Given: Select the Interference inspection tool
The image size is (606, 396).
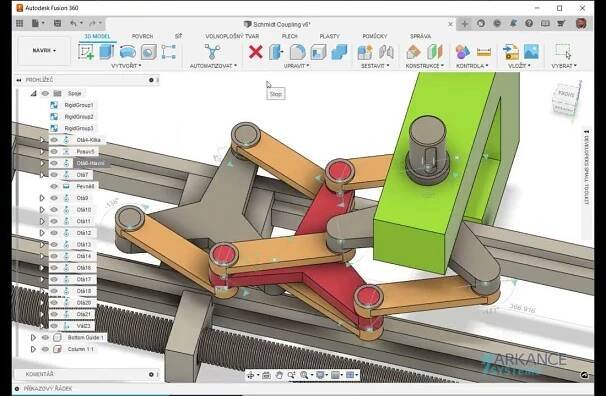Looking at the screenshot, I should pos(462,52).
